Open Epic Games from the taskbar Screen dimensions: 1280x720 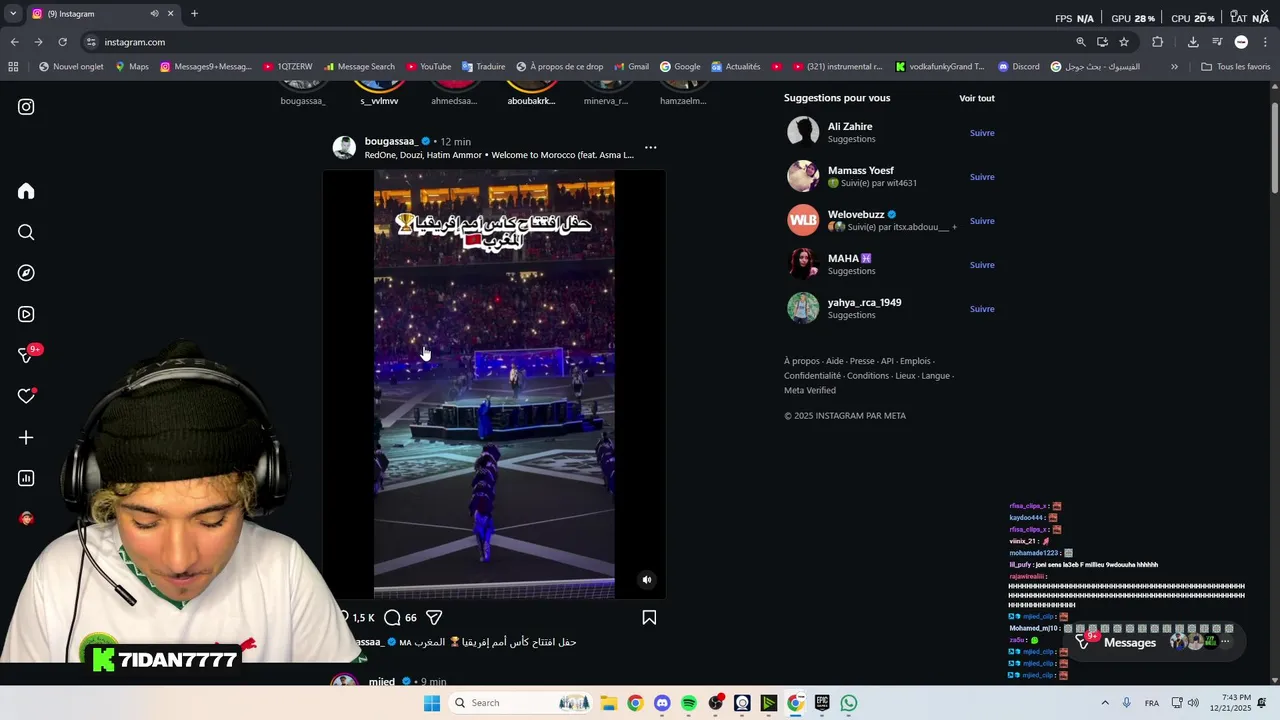[822, 703]
